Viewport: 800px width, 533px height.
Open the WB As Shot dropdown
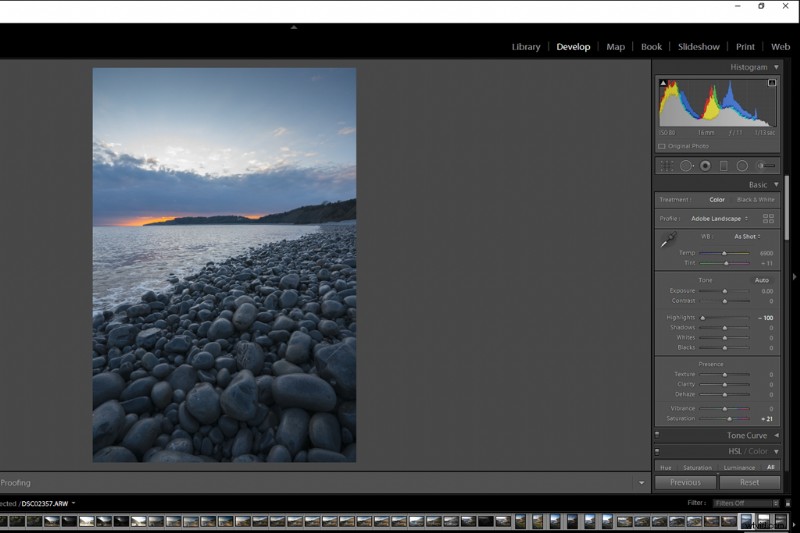(747, 237)
